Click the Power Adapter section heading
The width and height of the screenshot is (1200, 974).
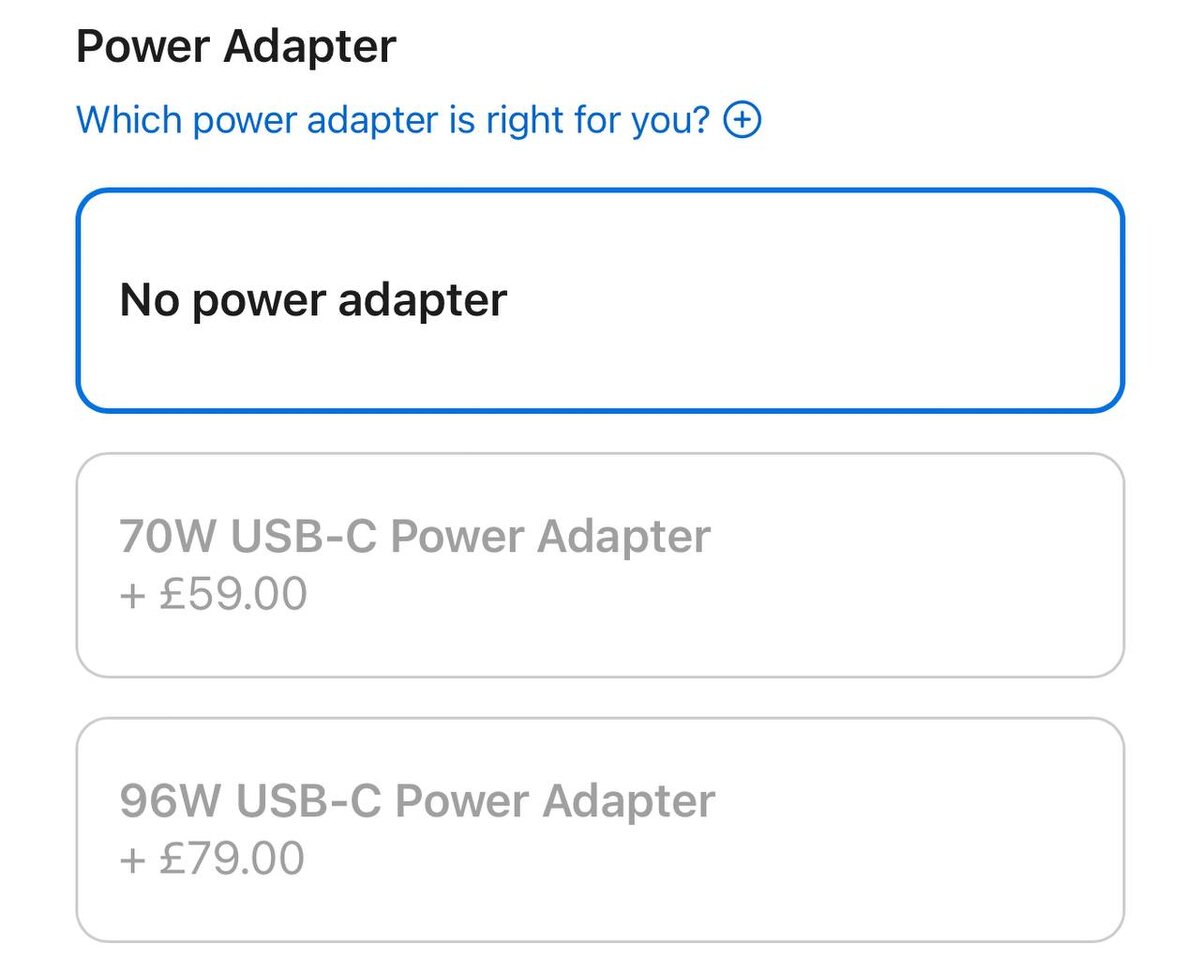coord(236,47)
